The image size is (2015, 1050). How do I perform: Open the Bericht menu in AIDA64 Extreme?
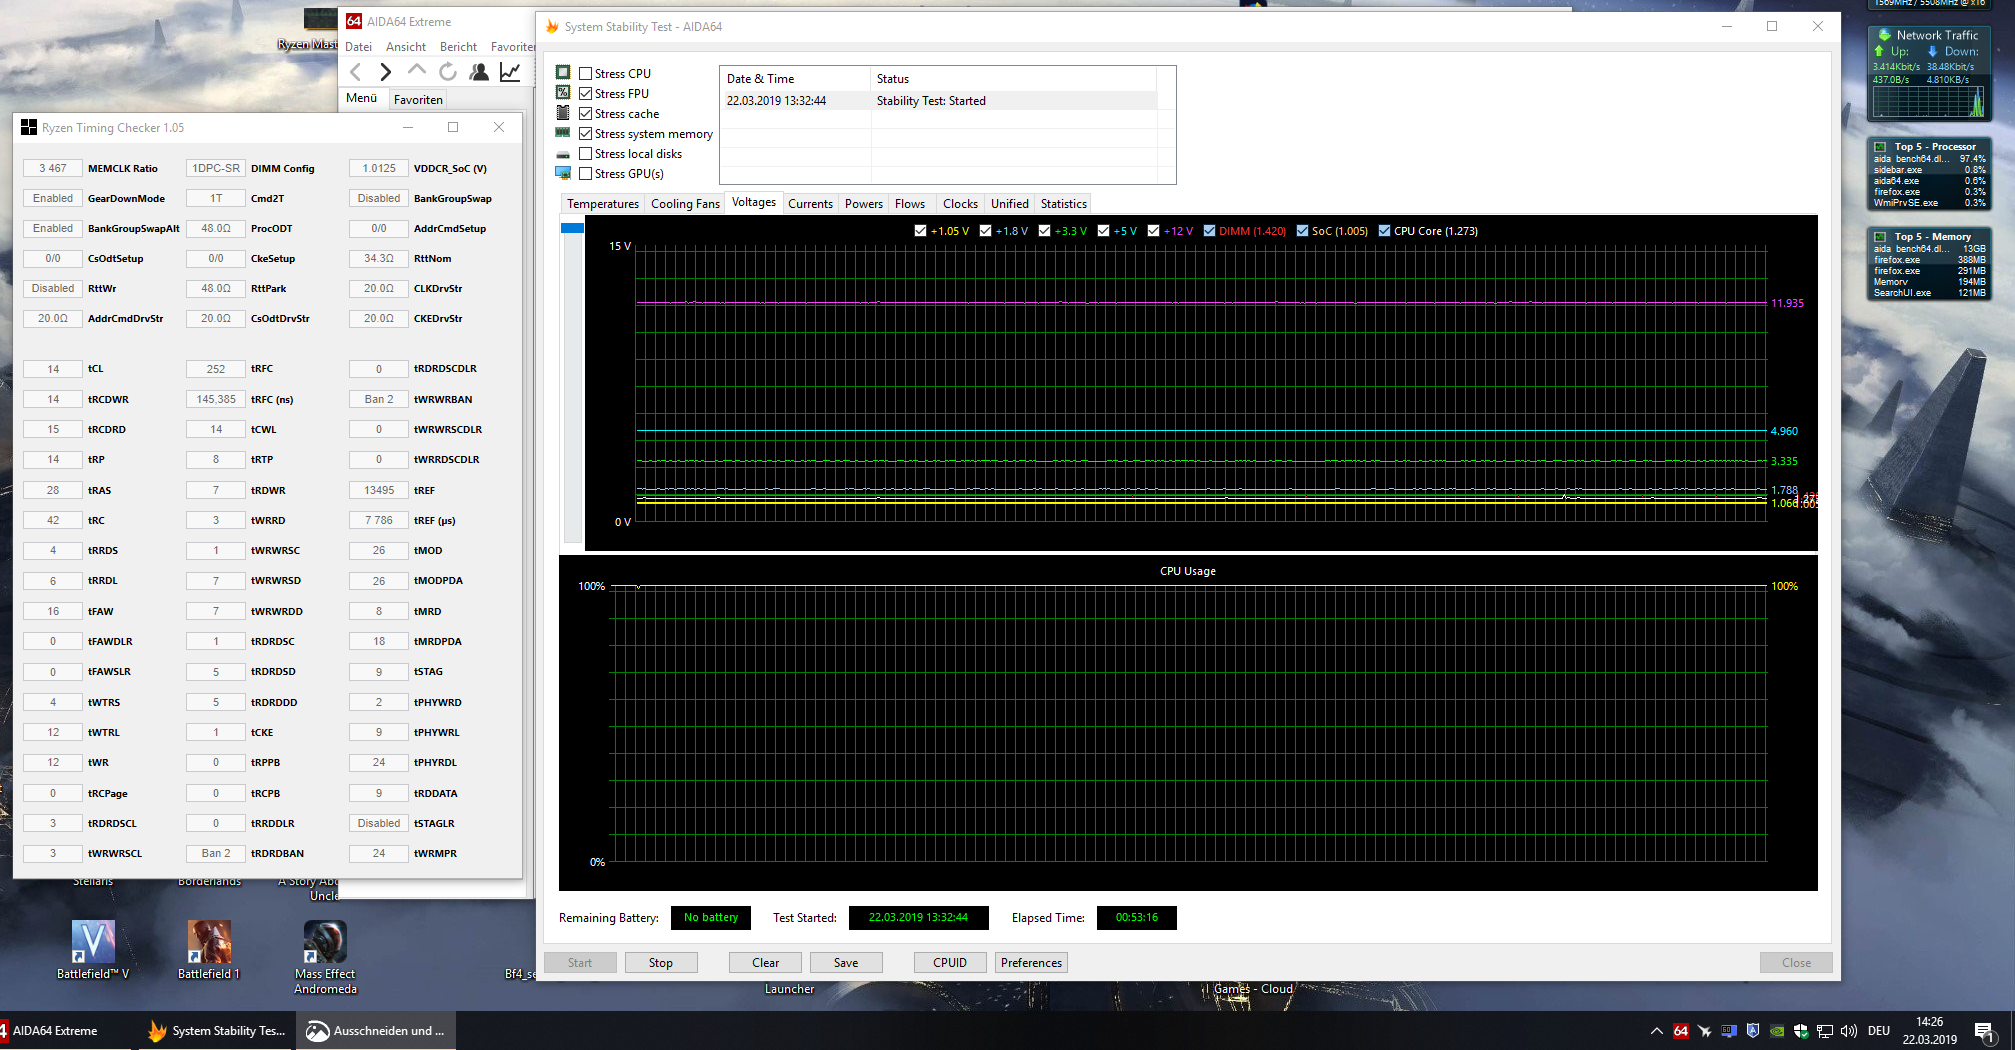pyautogui.click(x=458, y=47)
